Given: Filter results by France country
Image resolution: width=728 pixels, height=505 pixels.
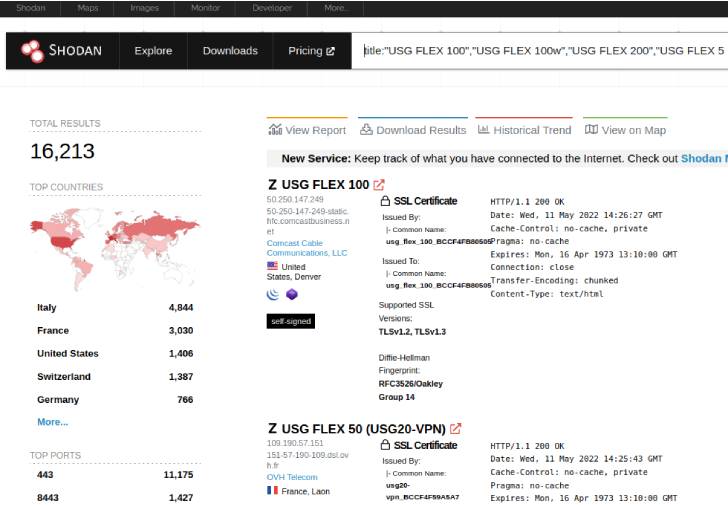Looking at the screenshot, I should coord(115,330).
